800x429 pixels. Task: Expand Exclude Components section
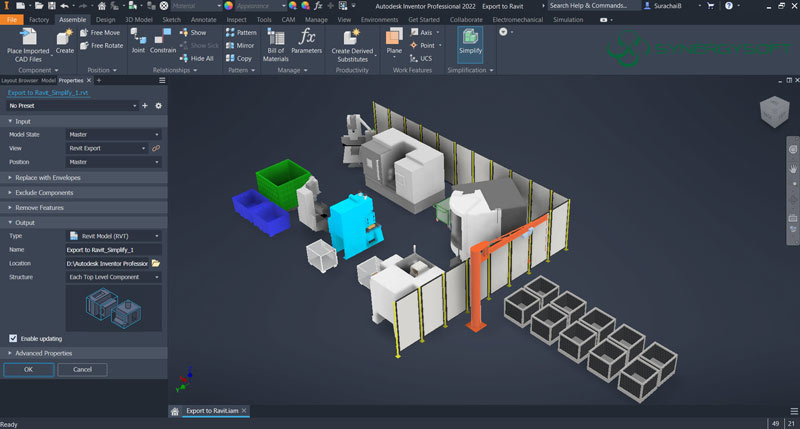point(84,193)
